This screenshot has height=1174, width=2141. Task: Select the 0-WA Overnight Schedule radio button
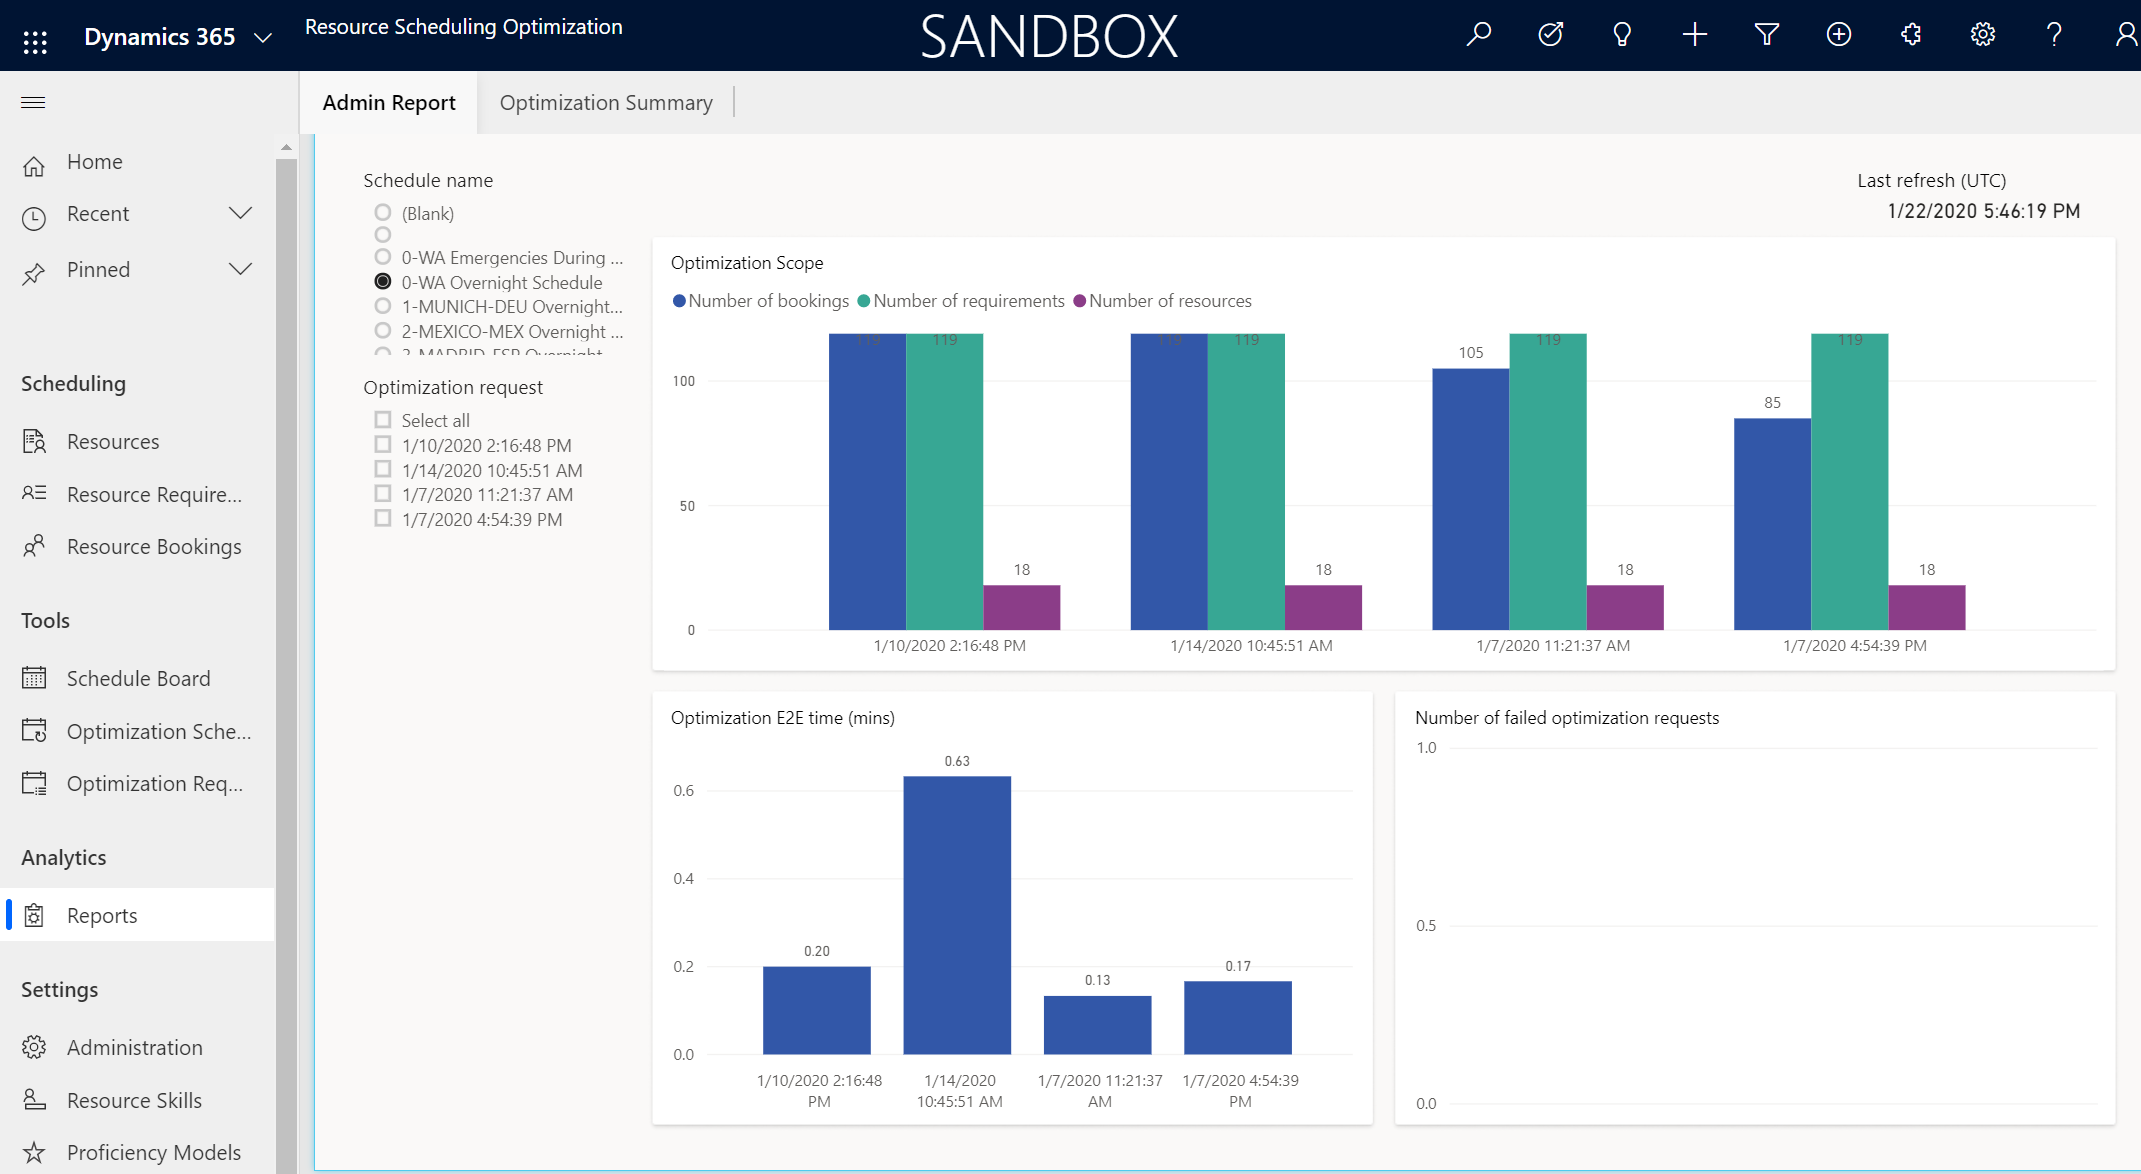point(382,282)
